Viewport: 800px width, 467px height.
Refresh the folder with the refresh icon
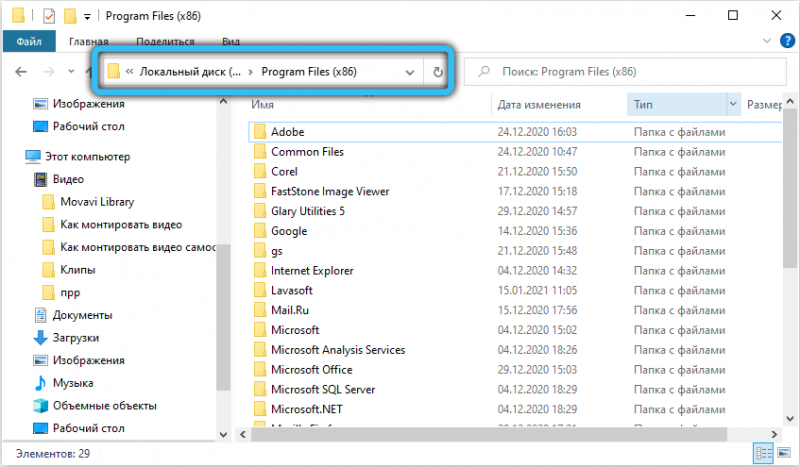click(438, 72)
